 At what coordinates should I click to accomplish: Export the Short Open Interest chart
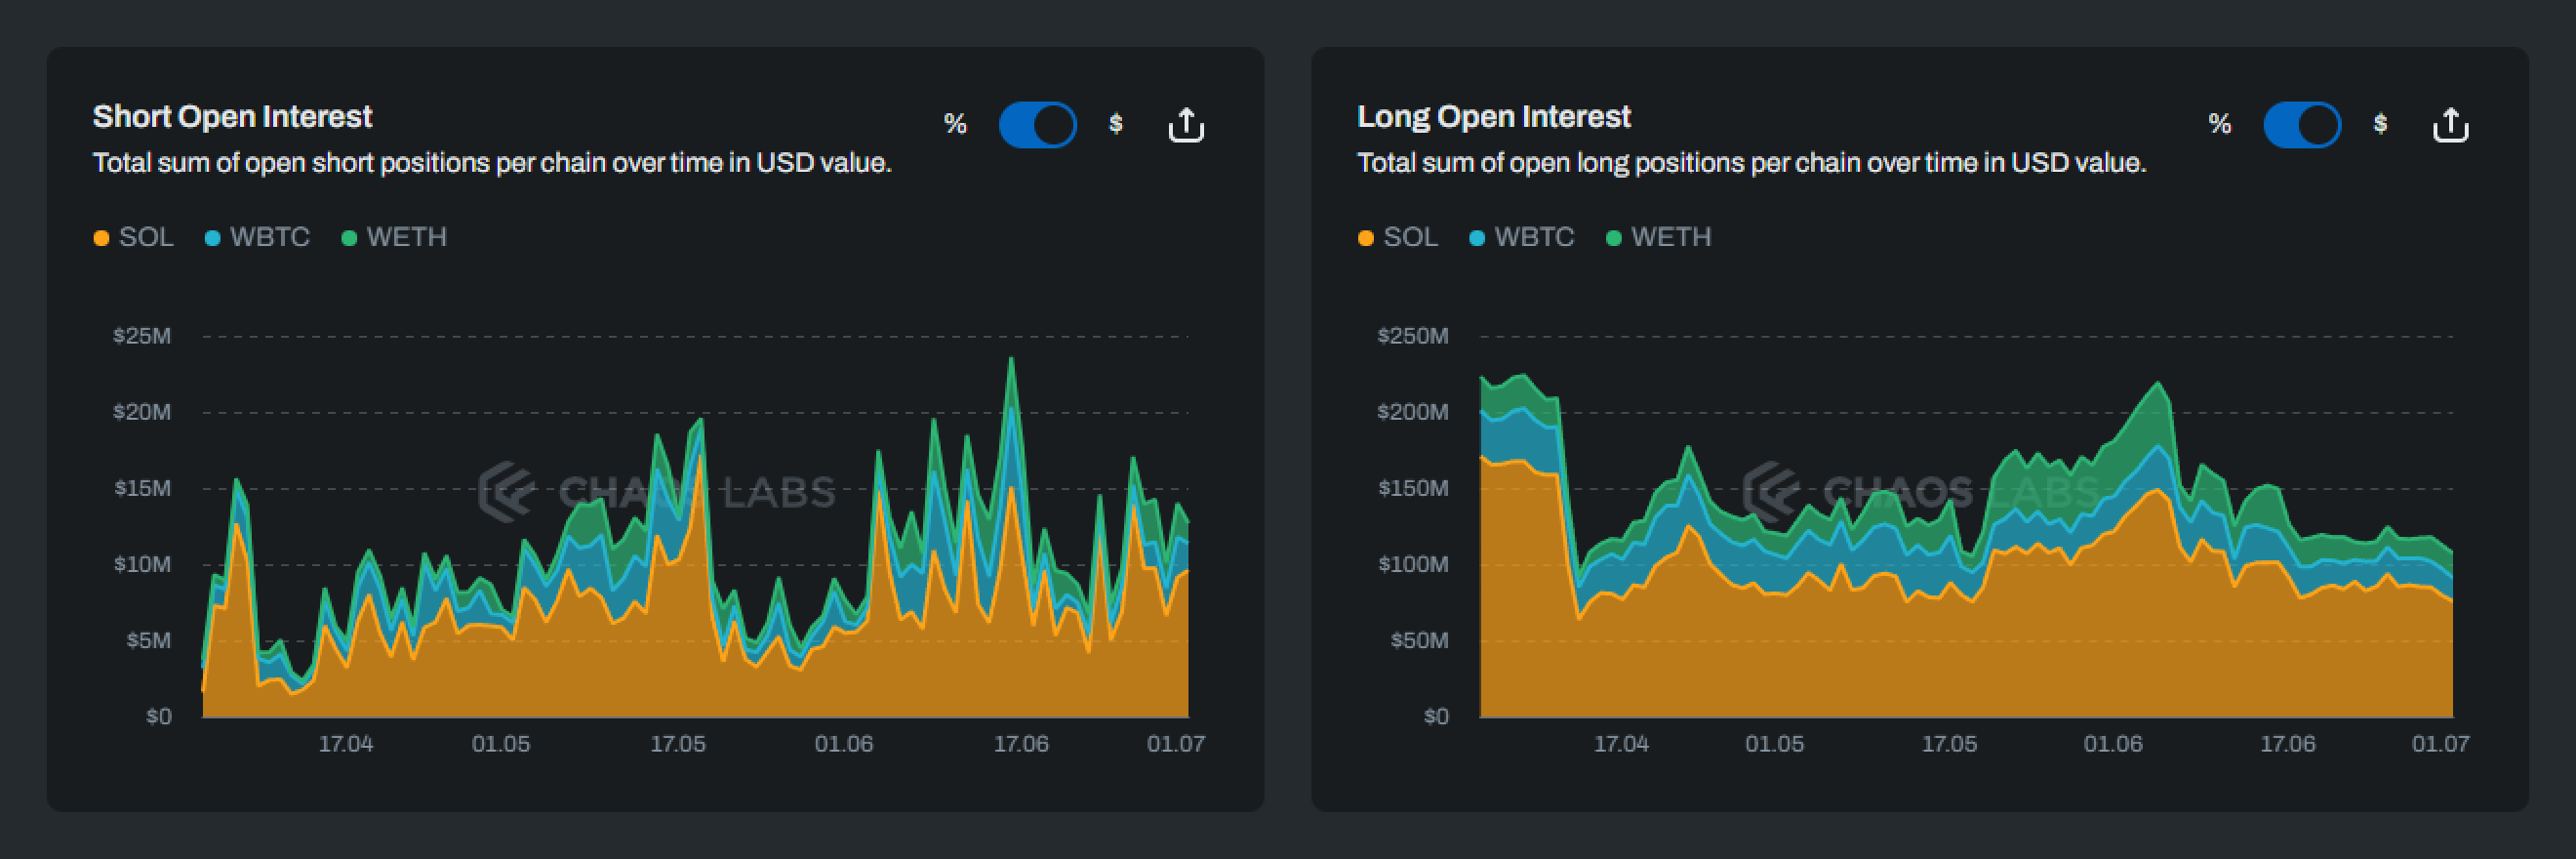(x=1186, y=125)
